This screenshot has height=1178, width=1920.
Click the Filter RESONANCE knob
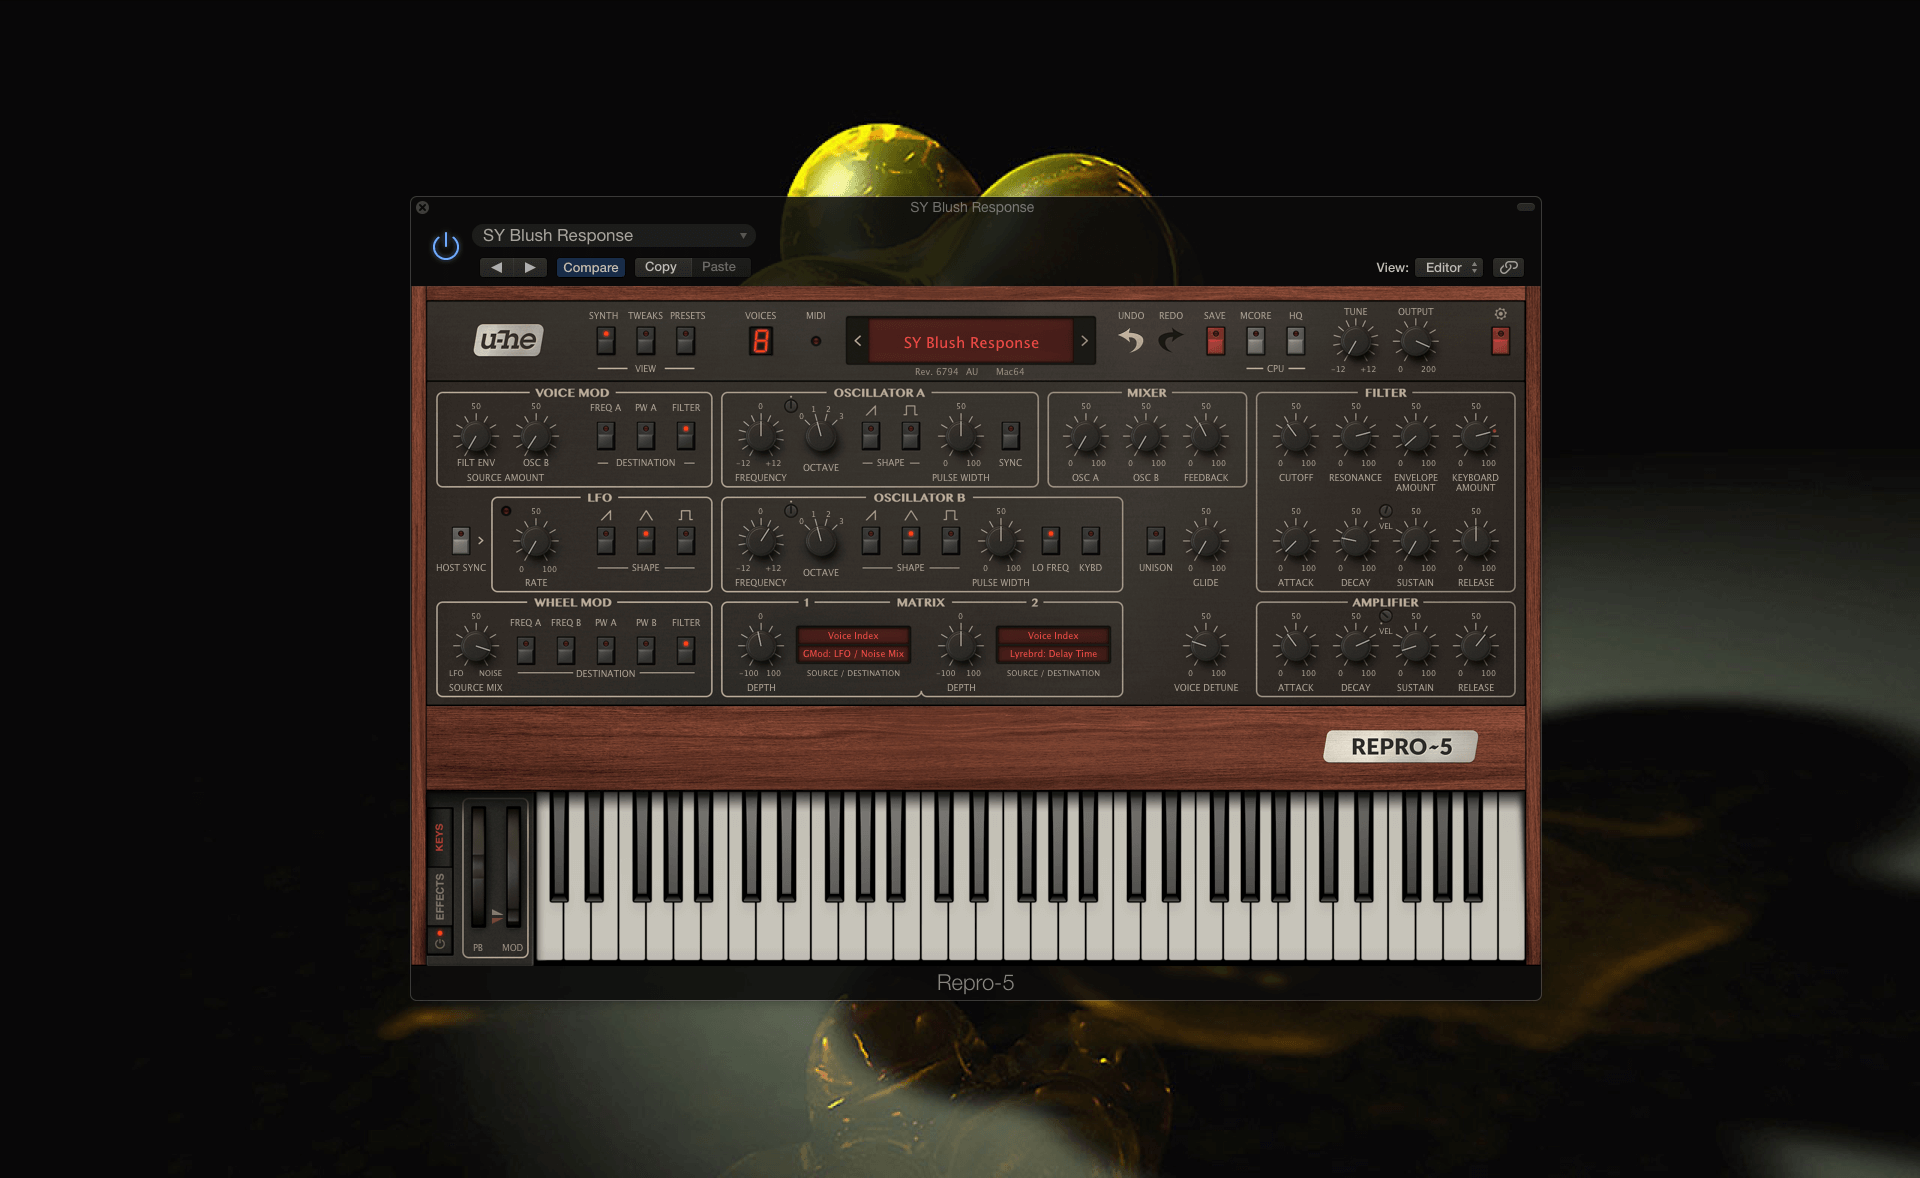[x=1355, y=436]
